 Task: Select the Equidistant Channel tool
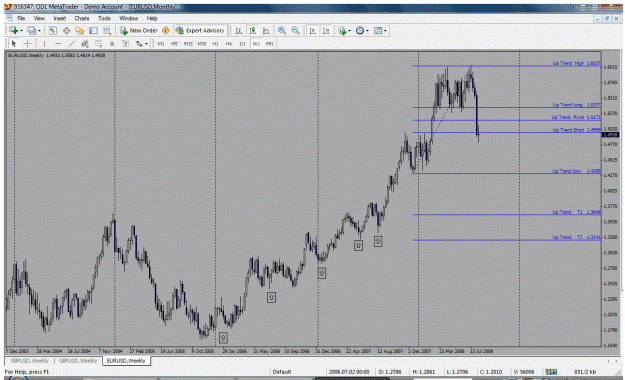[x=85, y=43]
